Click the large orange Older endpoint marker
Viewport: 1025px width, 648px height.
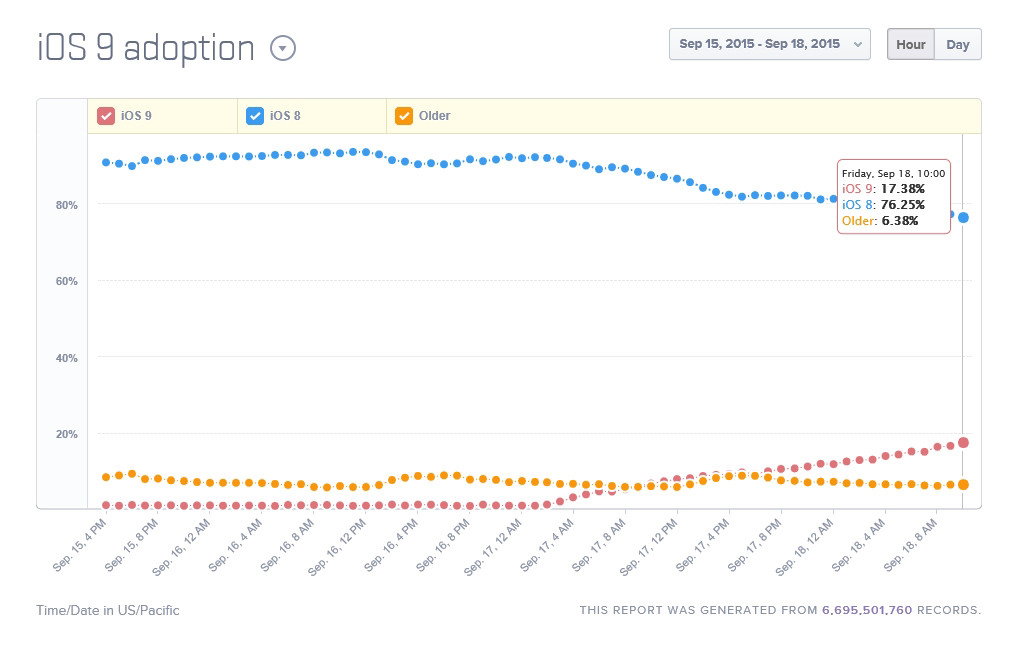(963, 484)
